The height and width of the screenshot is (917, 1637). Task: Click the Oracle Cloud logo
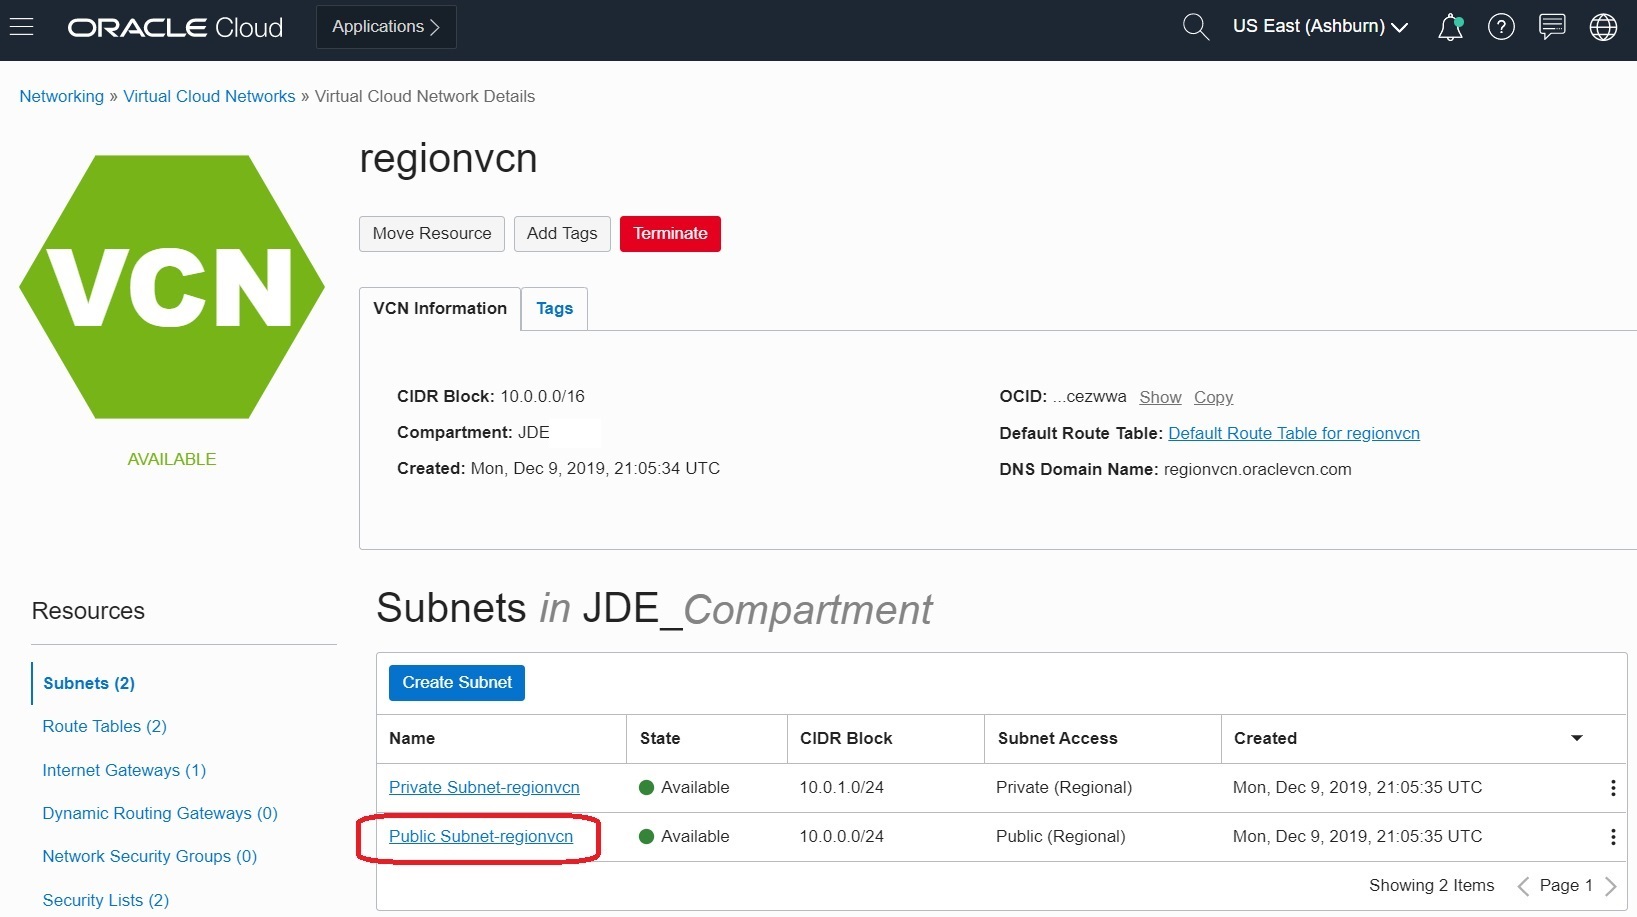pos(176,27)
